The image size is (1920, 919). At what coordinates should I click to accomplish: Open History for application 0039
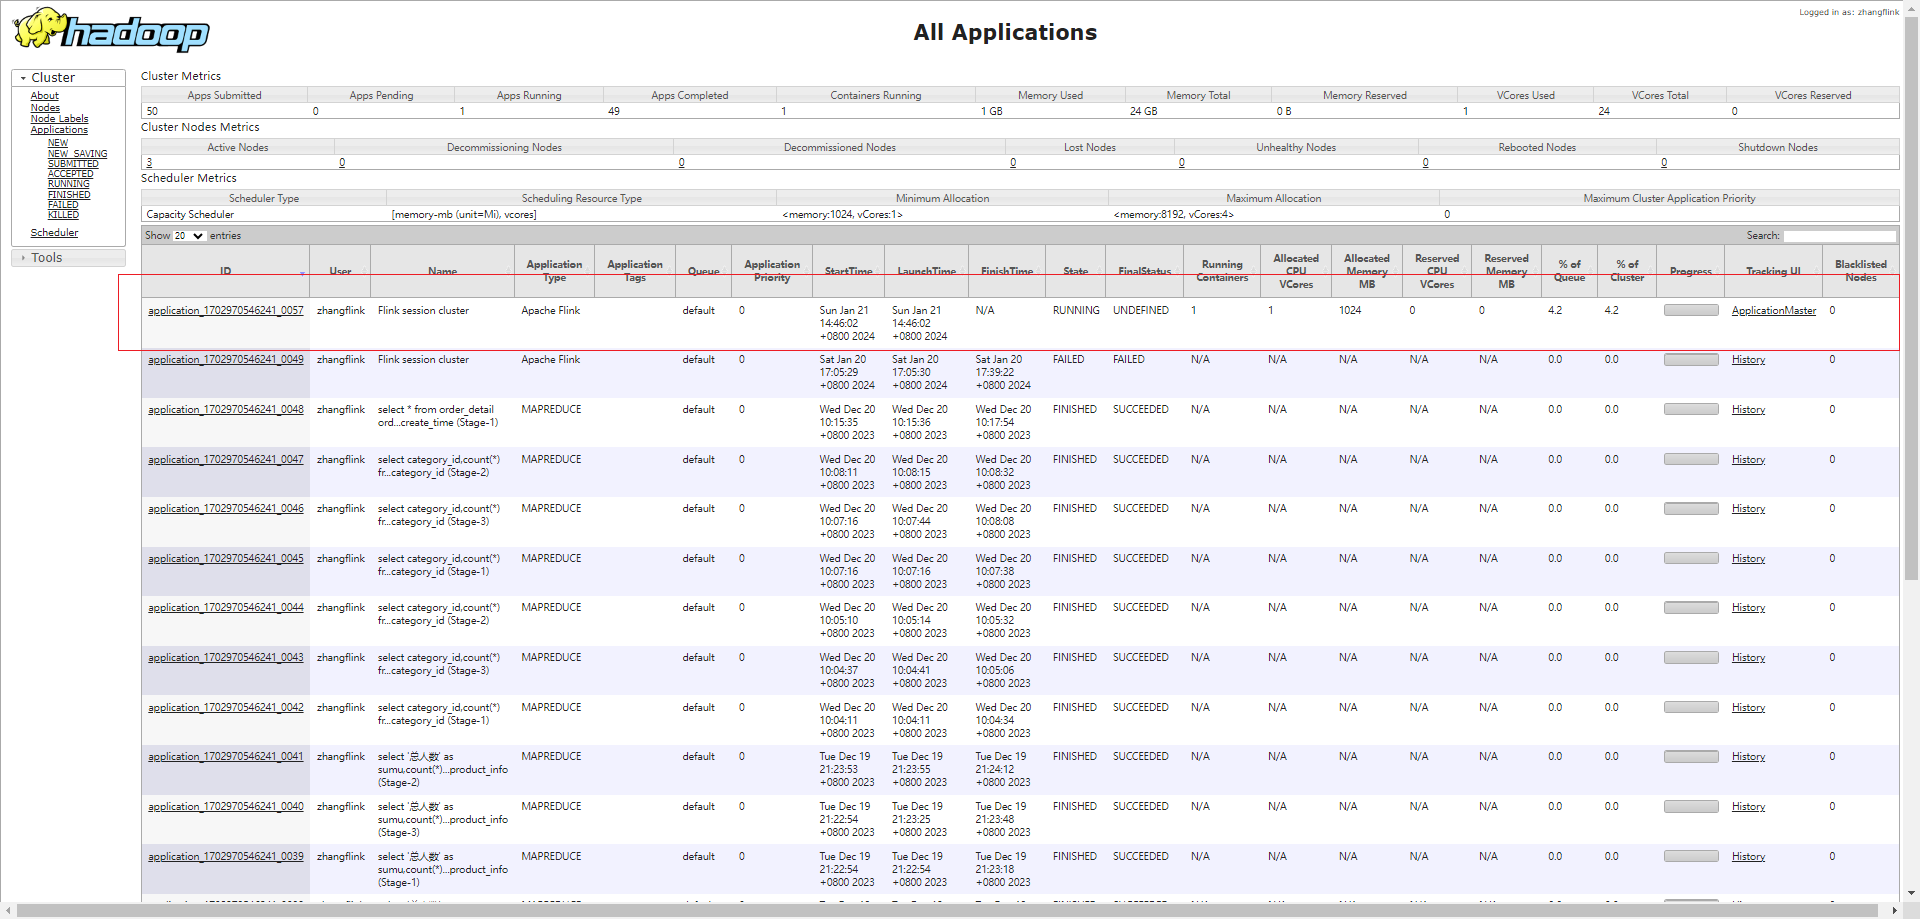[x=1748, y=857]
